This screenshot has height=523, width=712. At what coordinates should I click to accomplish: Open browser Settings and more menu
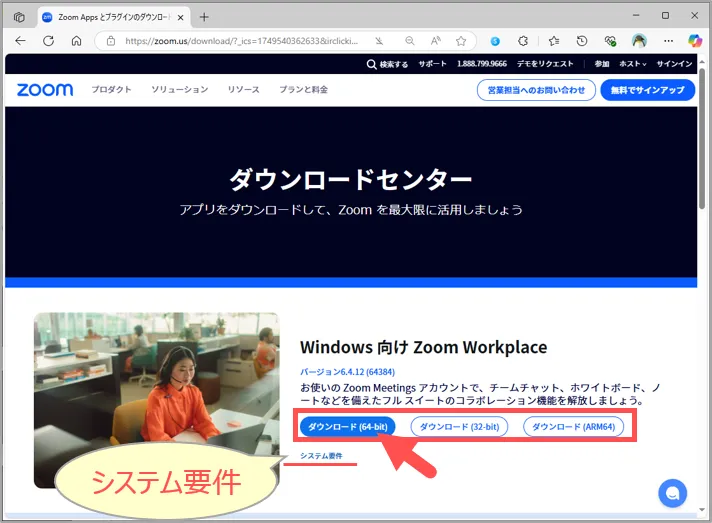point(668,41)
